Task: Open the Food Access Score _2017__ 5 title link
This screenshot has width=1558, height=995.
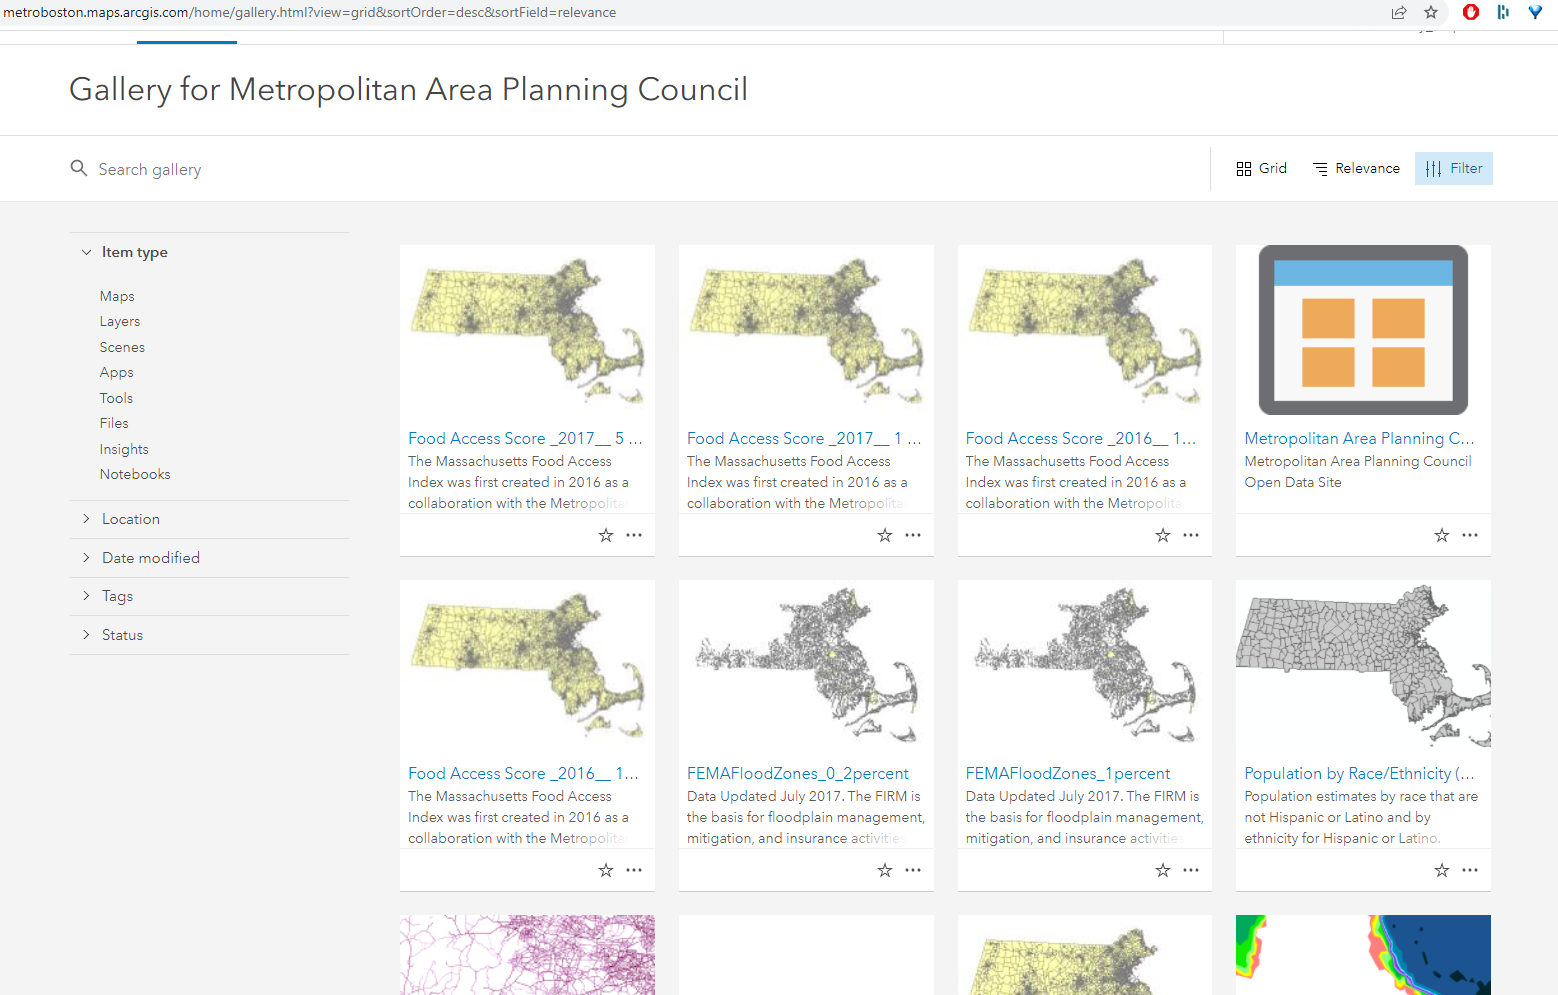Action: click(x=525, y=438)
